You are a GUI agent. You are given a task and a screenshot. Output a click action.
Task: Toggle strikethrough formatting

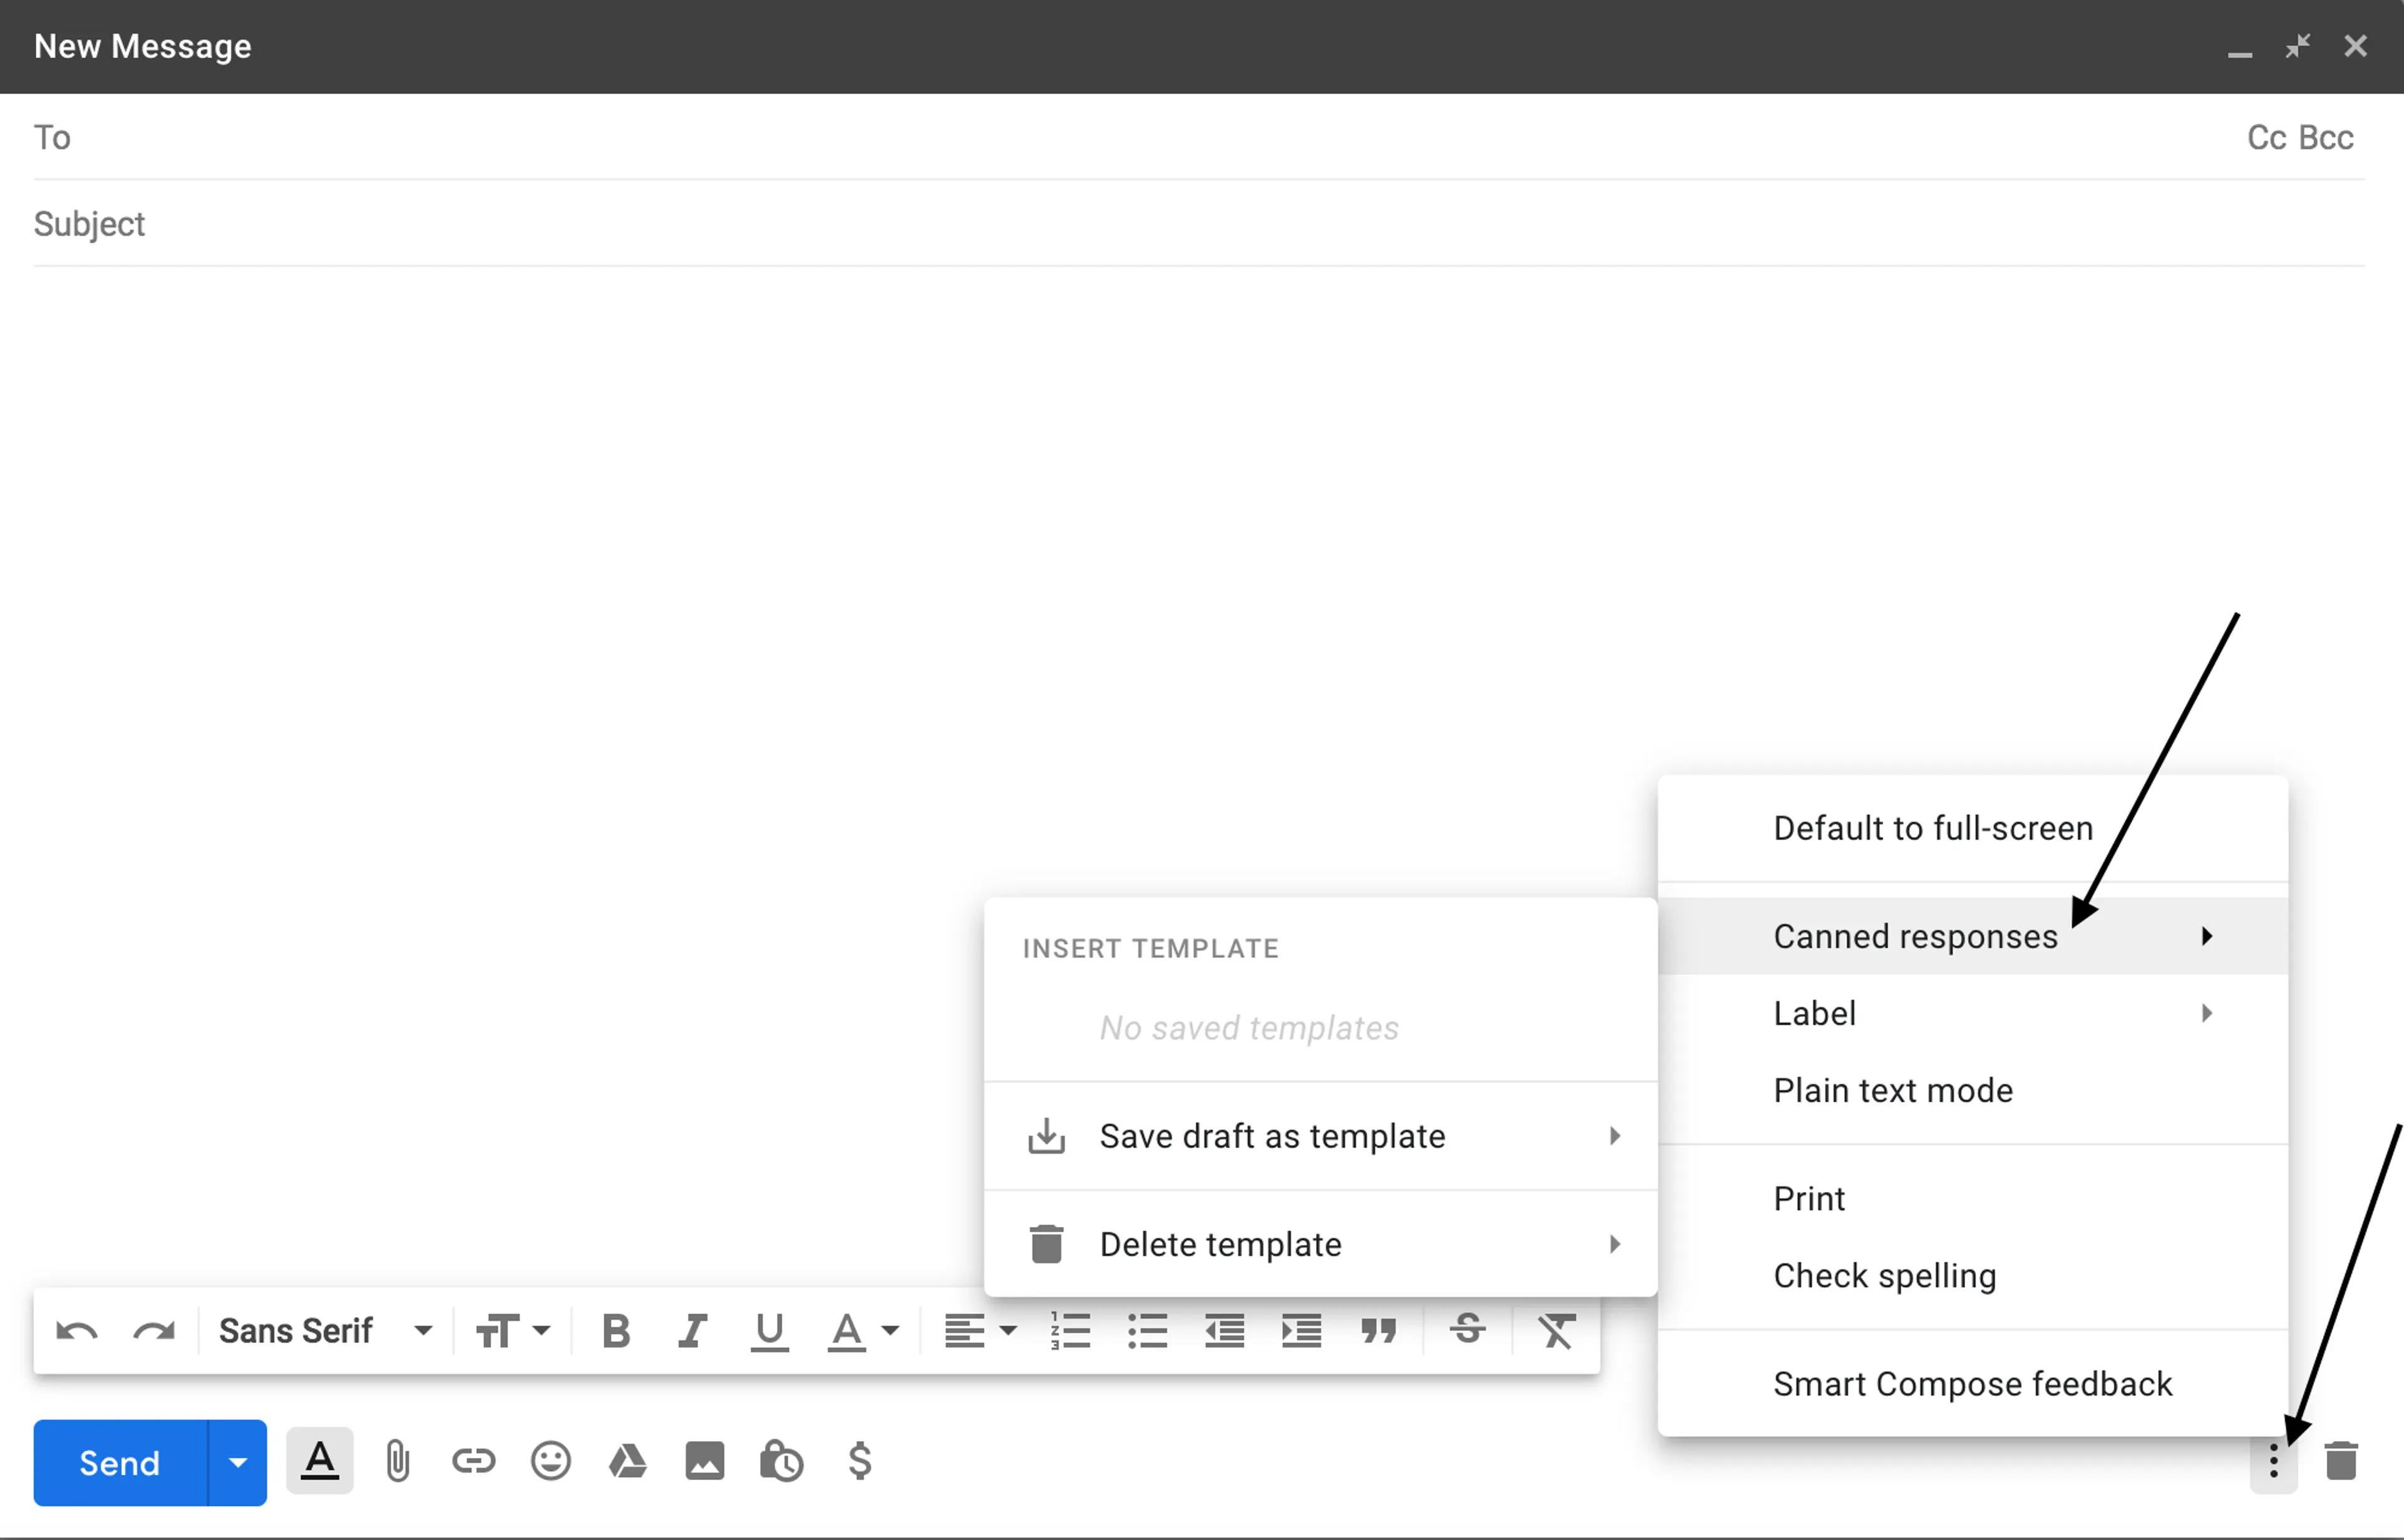1468,1331
